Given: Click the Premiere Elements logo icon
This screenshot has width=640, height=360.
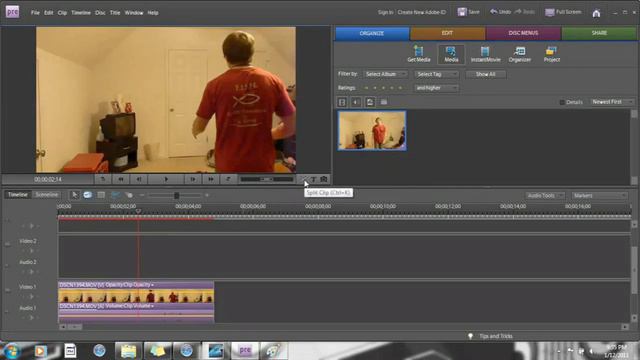Looking at the screenshot, I should click(13, 11).
